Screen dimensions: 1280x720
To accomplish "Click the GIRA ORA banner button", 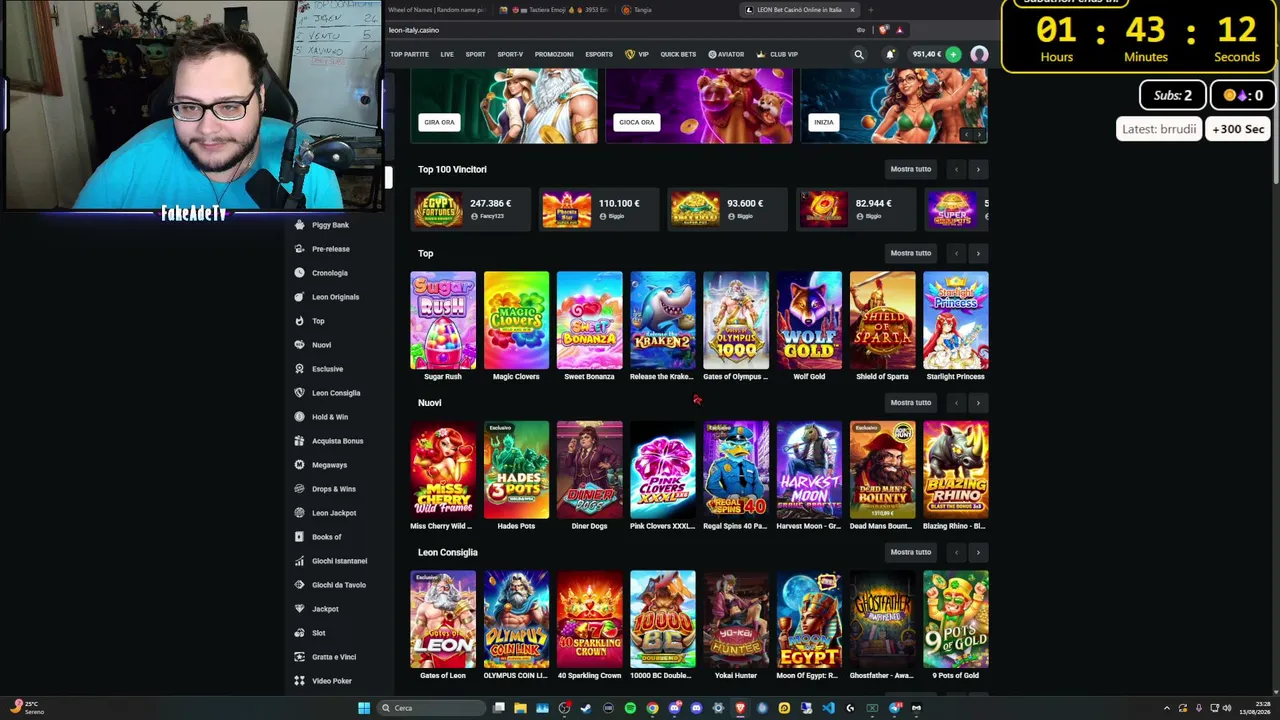I will (x=439, y=122).
